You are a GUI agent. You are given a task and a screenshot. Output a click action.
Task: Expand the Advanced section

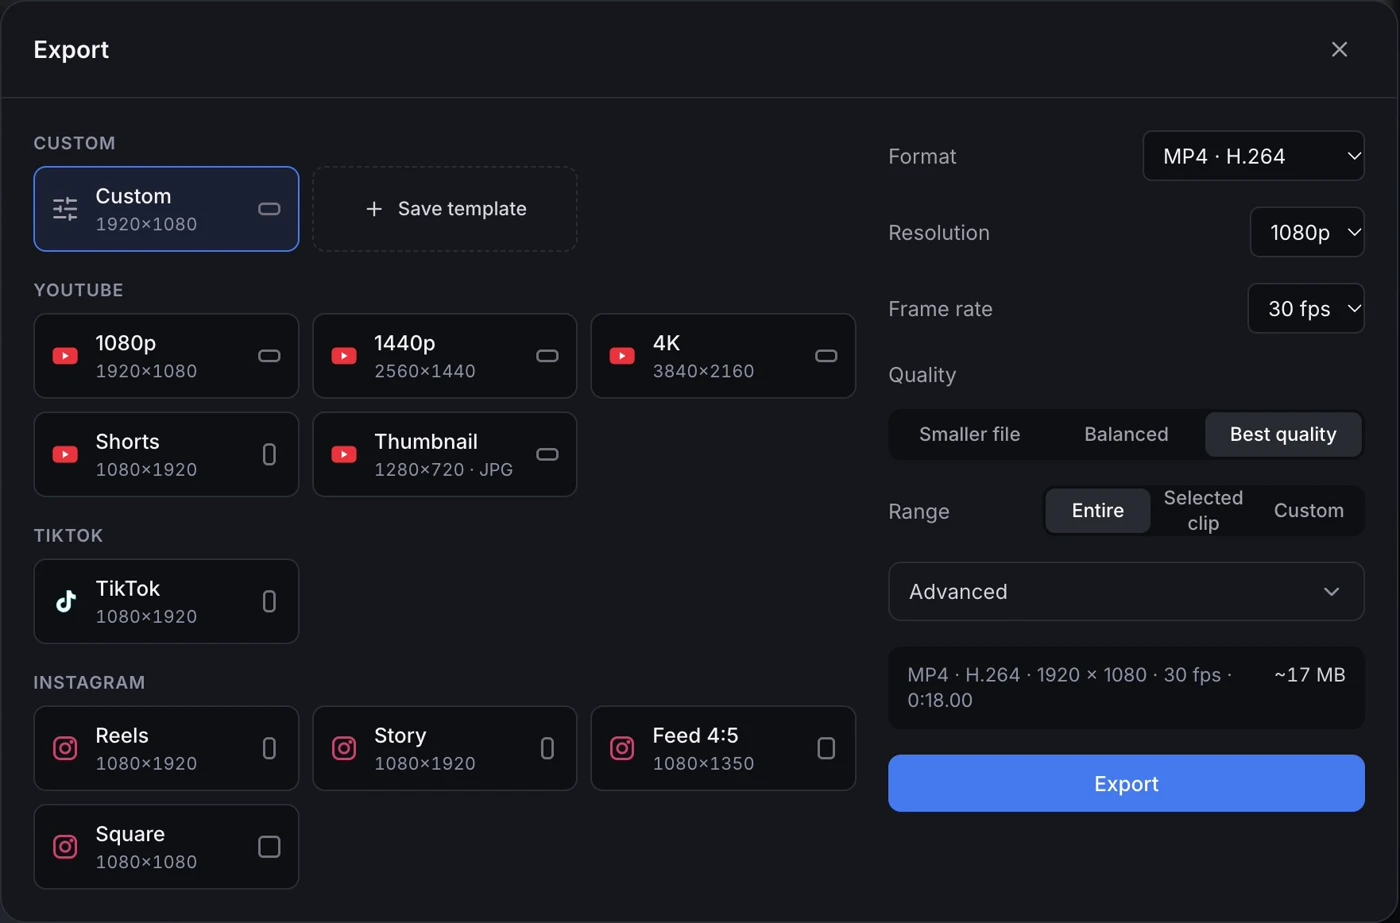pyautogui.click(x=1126, y=591)
